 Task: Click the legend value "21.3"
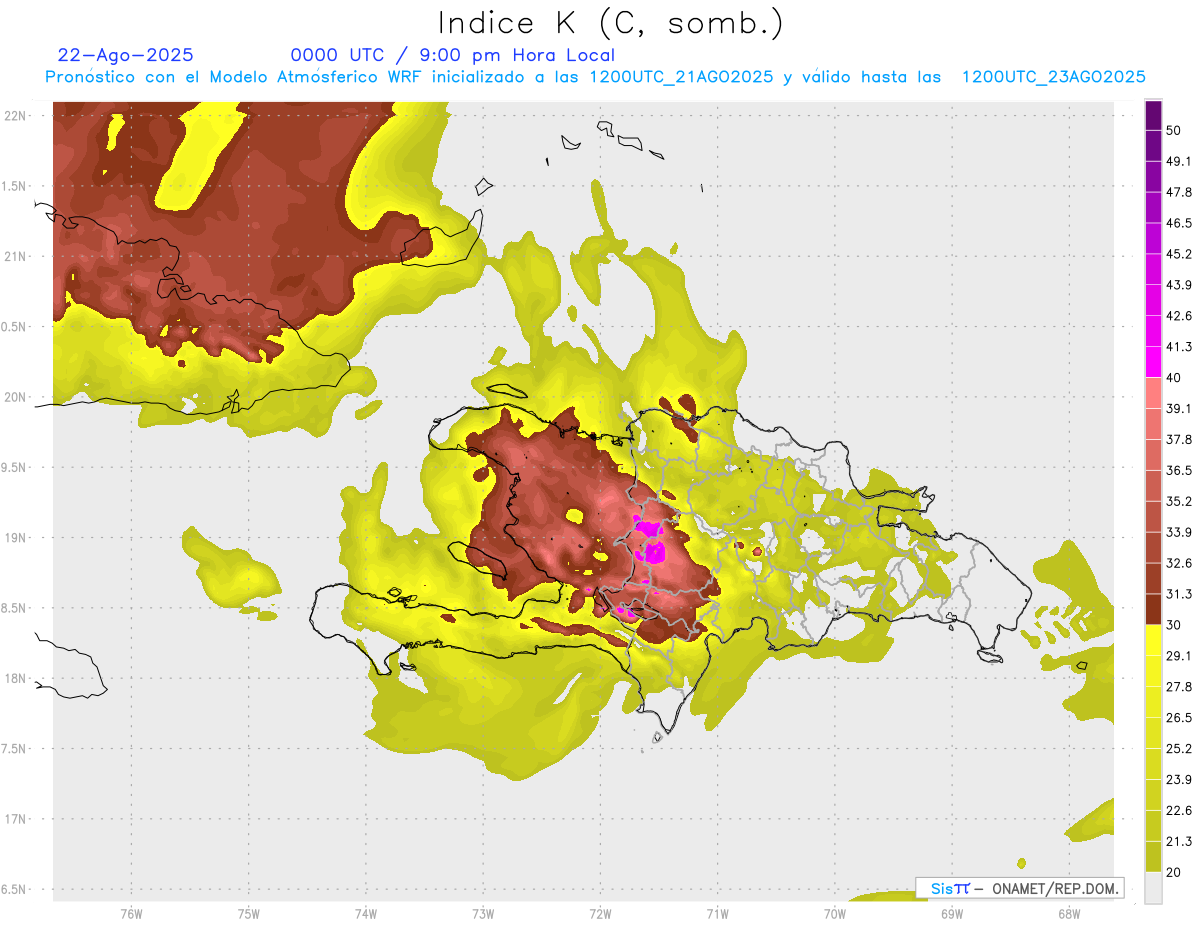click(x=1178, y=841)
